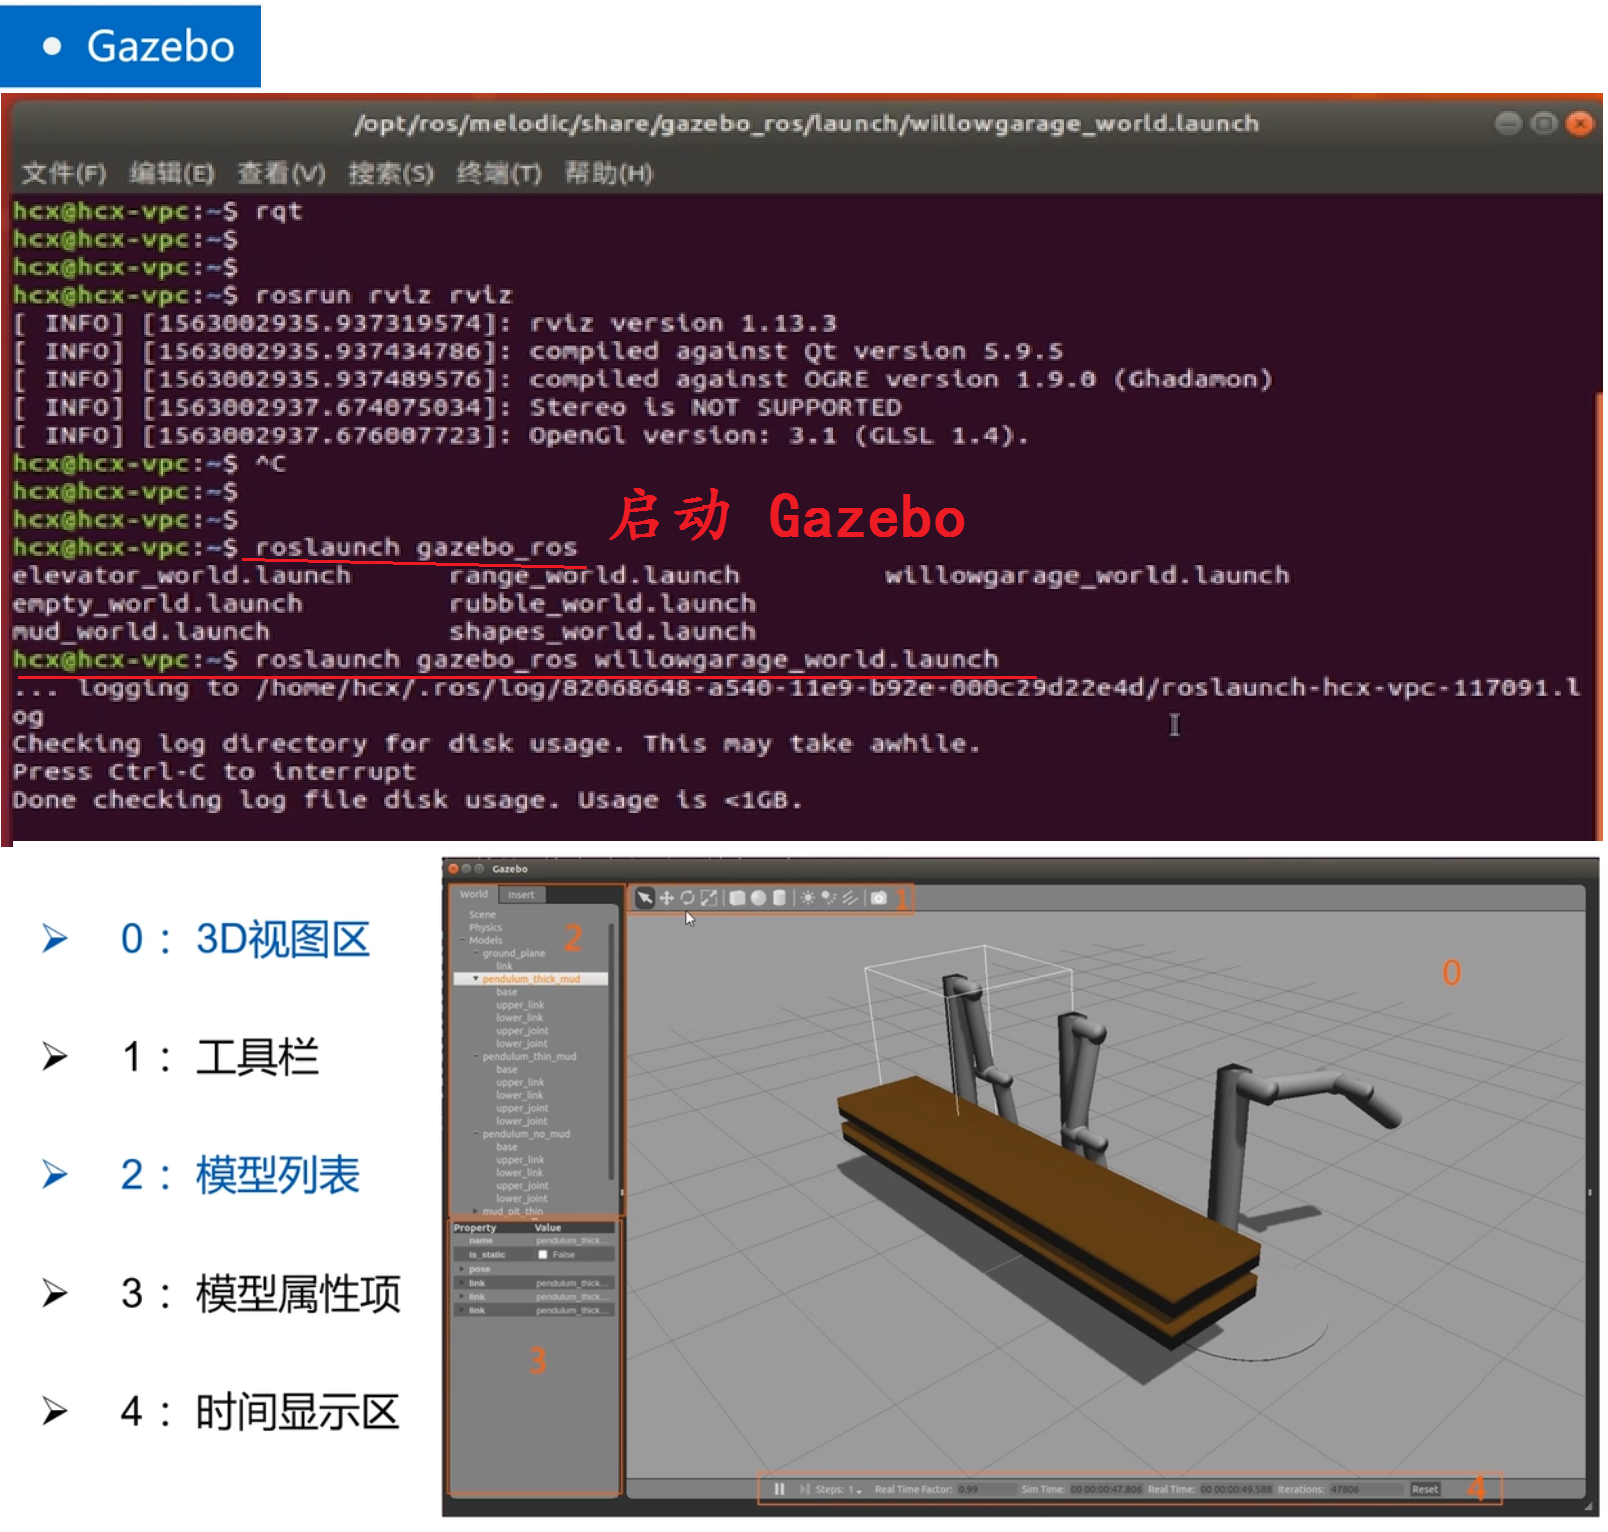
Task: Close the terminal window
Action: point(1580,124)
